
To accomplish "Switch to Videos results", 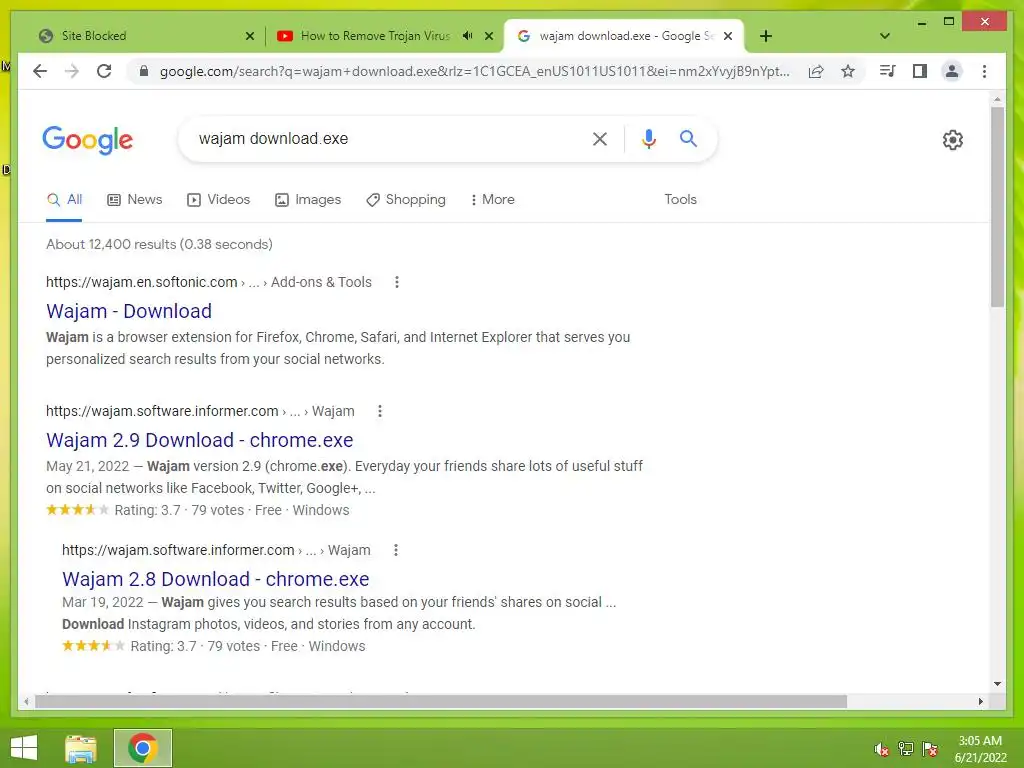I will click(218, 200).
